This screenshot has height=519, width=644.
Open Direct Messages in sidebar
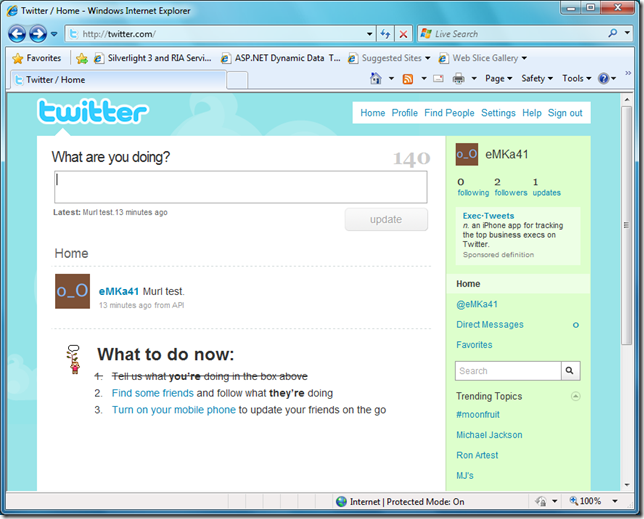click(490, 324)
